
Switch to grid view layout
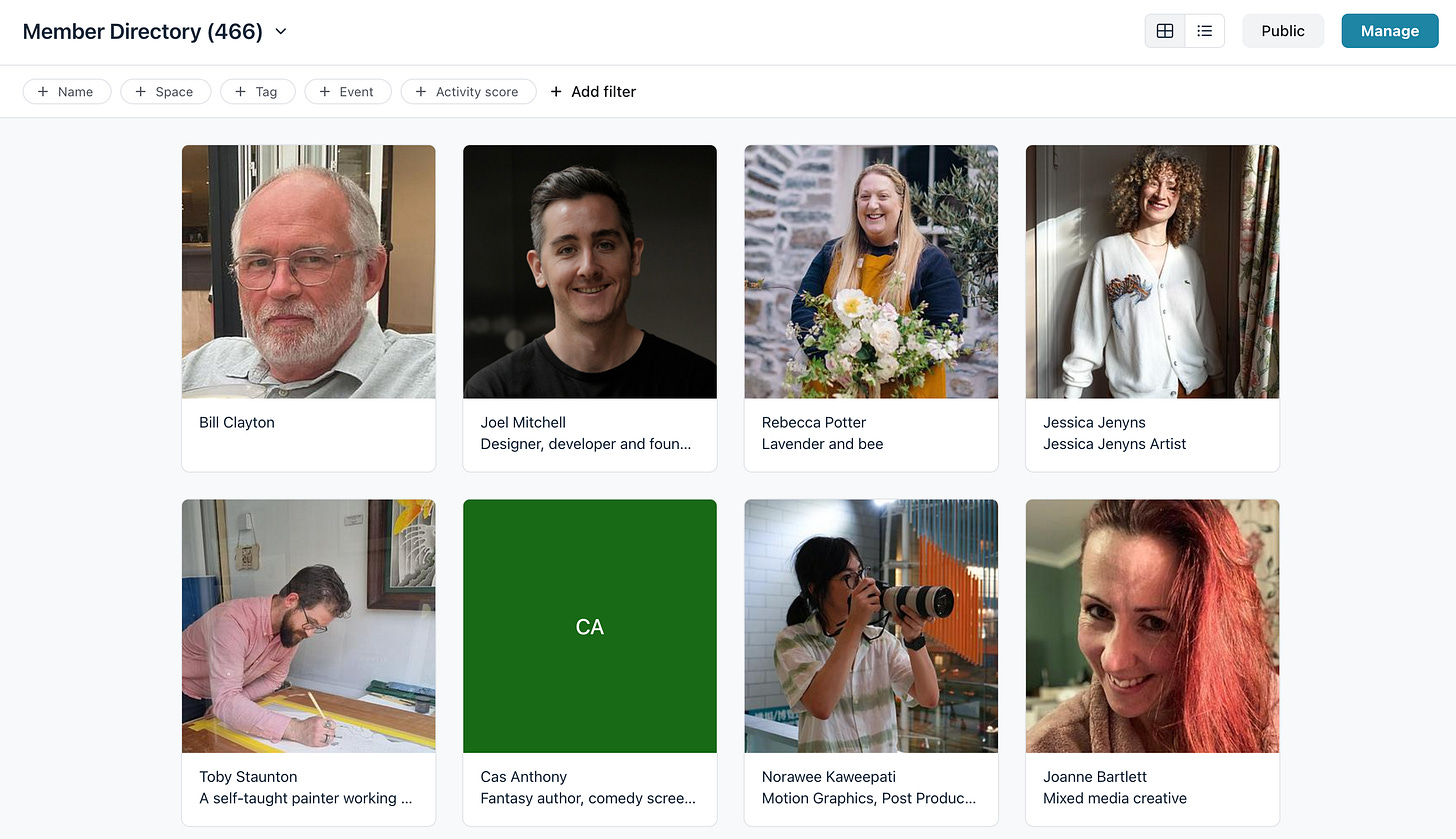[x=1165, y=31]
